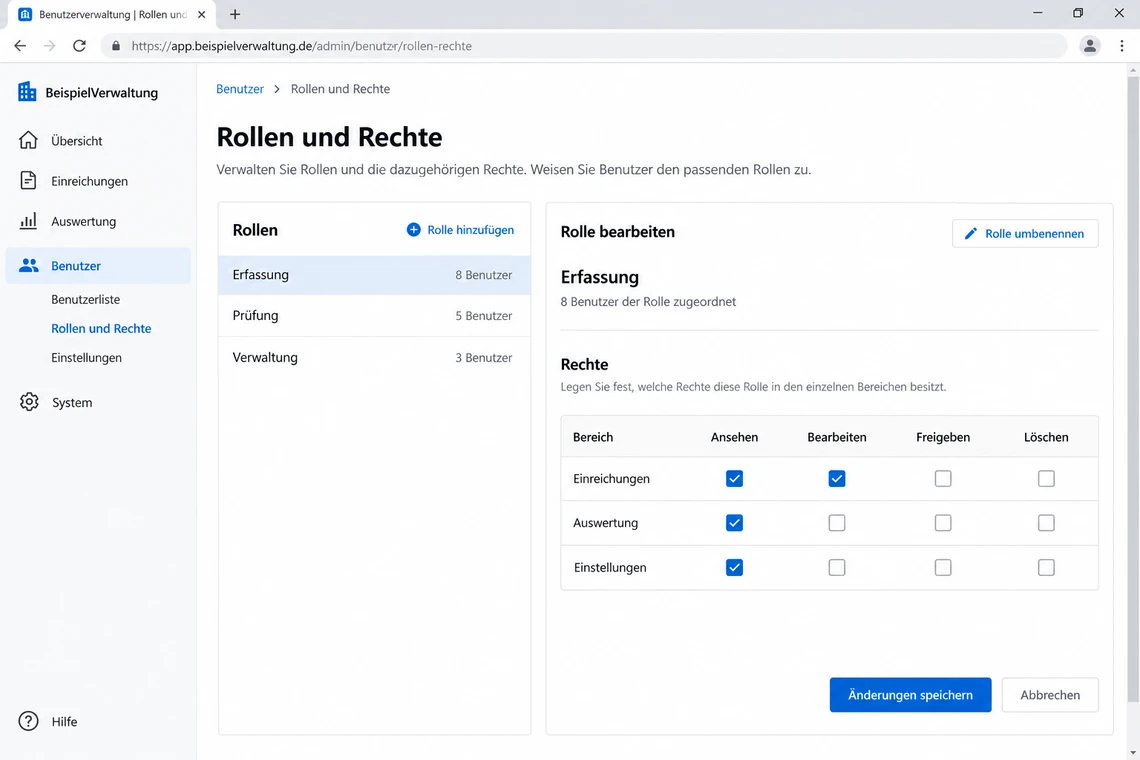Check Bearbeiten for Einstellungen
The width and height of the screenshot is (1140, 760).
pos(837,567)
